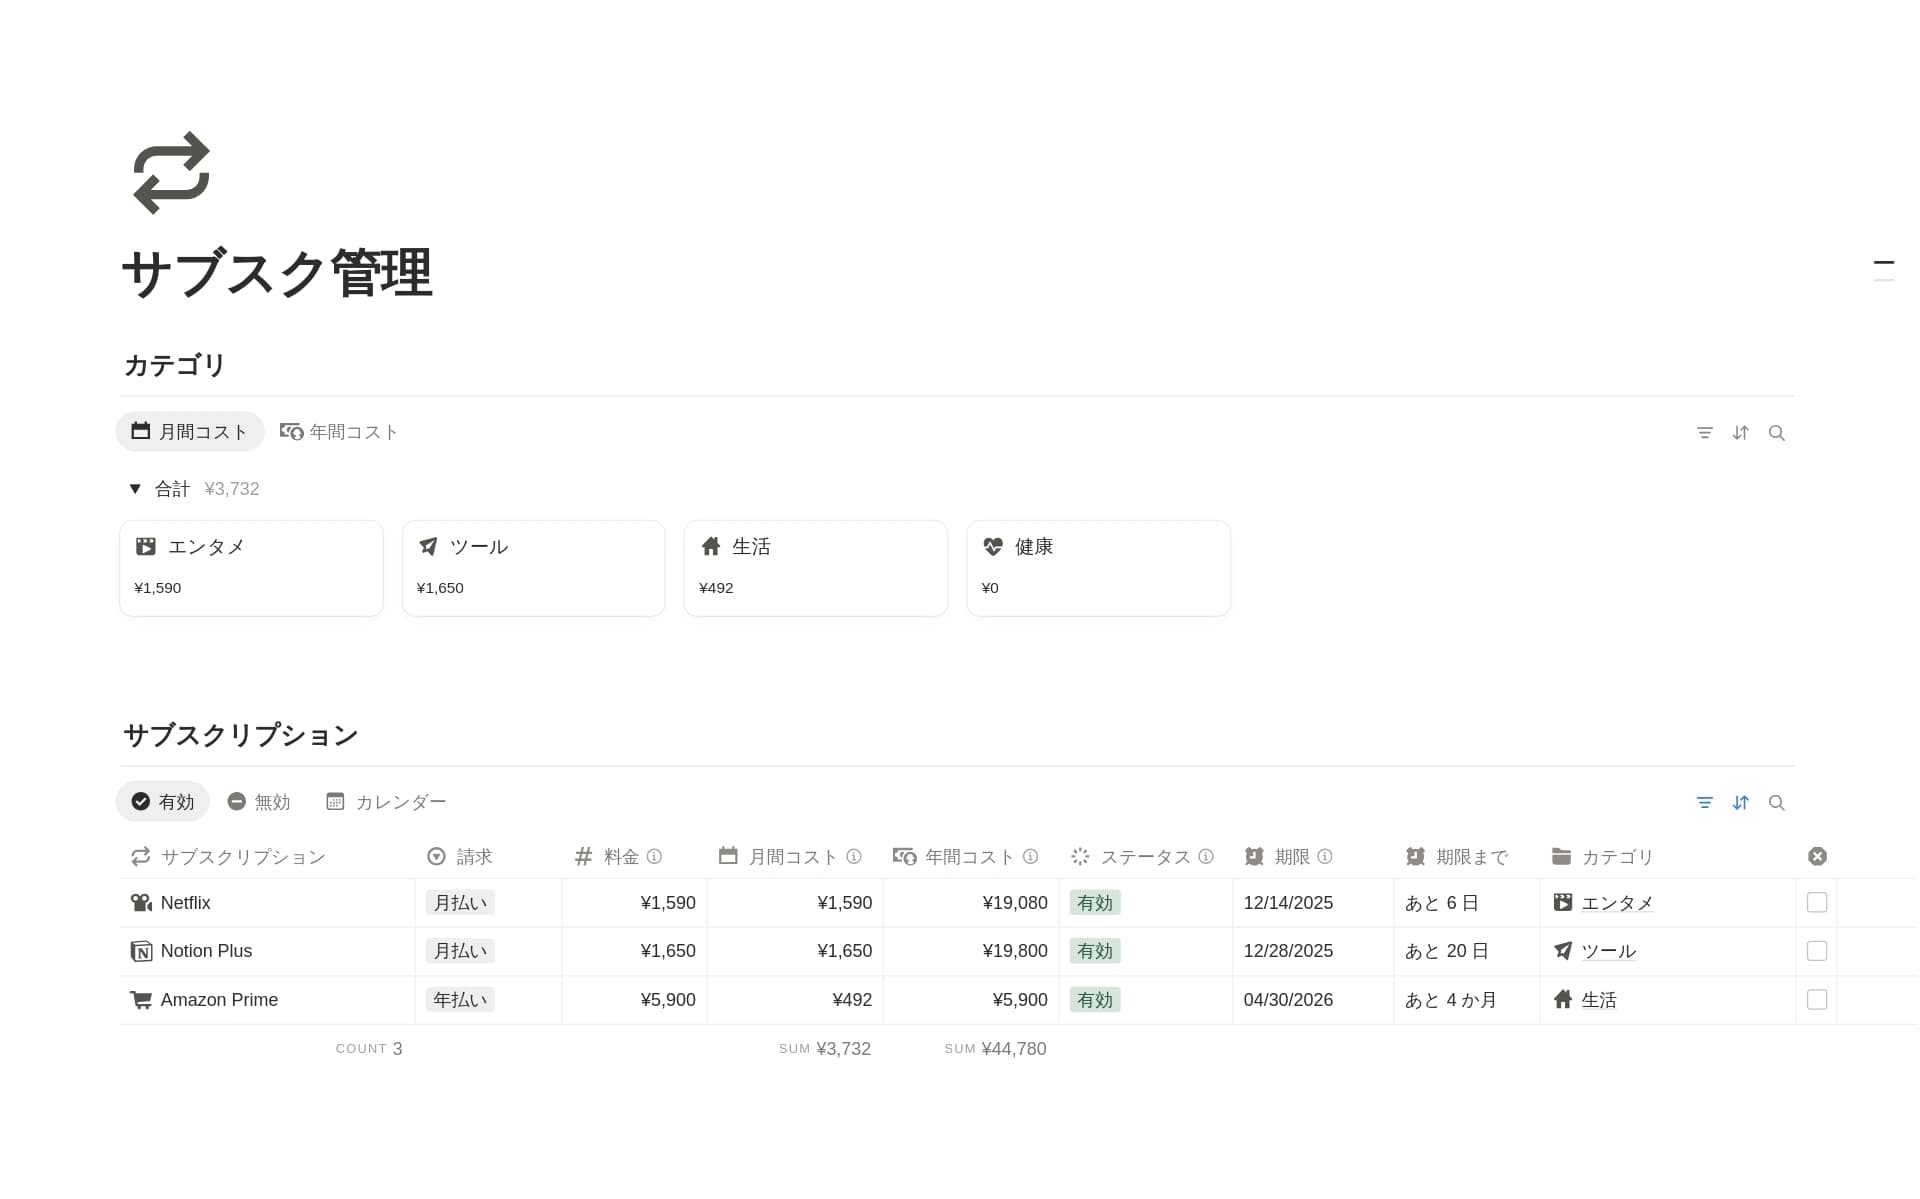Image resolution: width=1920 pixels, height=1199 pixels.
Task: Click blue sort icon in サブスクリプション section
Action: [x=1740, y=803]
